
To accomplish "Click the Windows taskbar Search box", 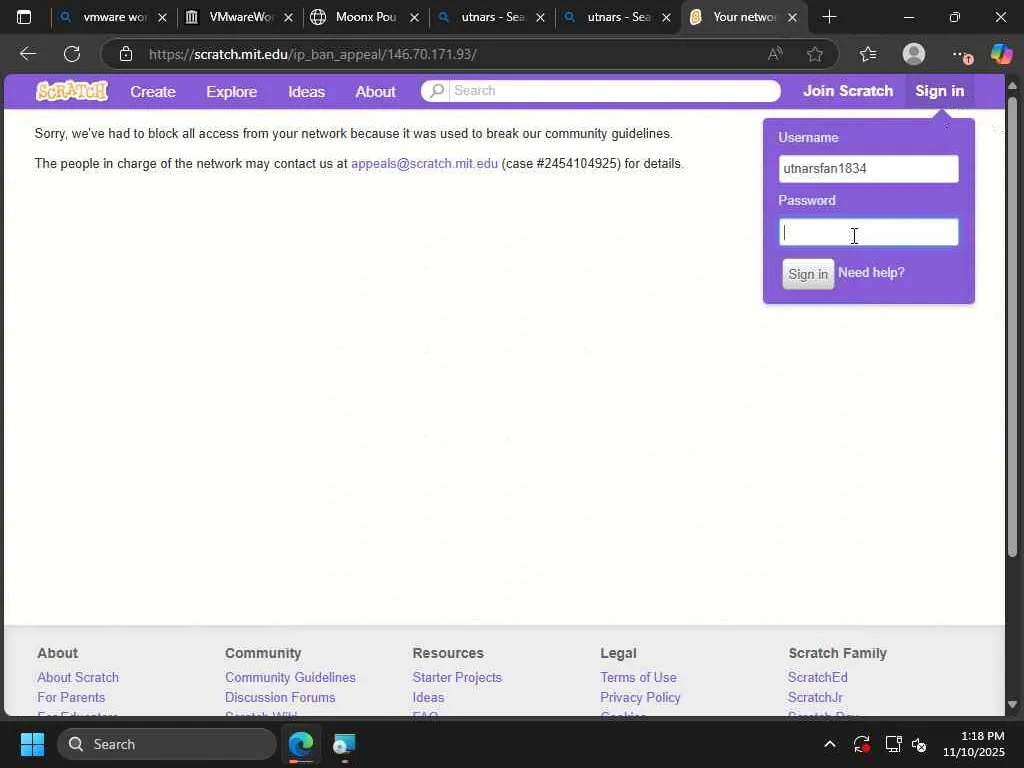I will pyautogui.click(x=167, y=744).
